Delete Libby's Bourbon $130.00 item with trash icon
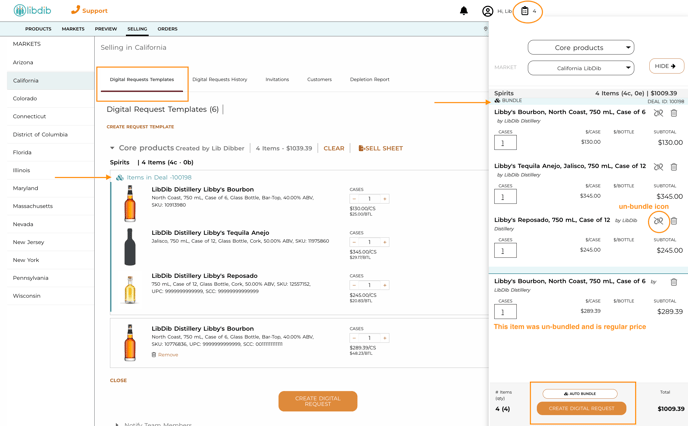This screenshot has height=426, width=688. pyautogui.click(x=674, y=113)
